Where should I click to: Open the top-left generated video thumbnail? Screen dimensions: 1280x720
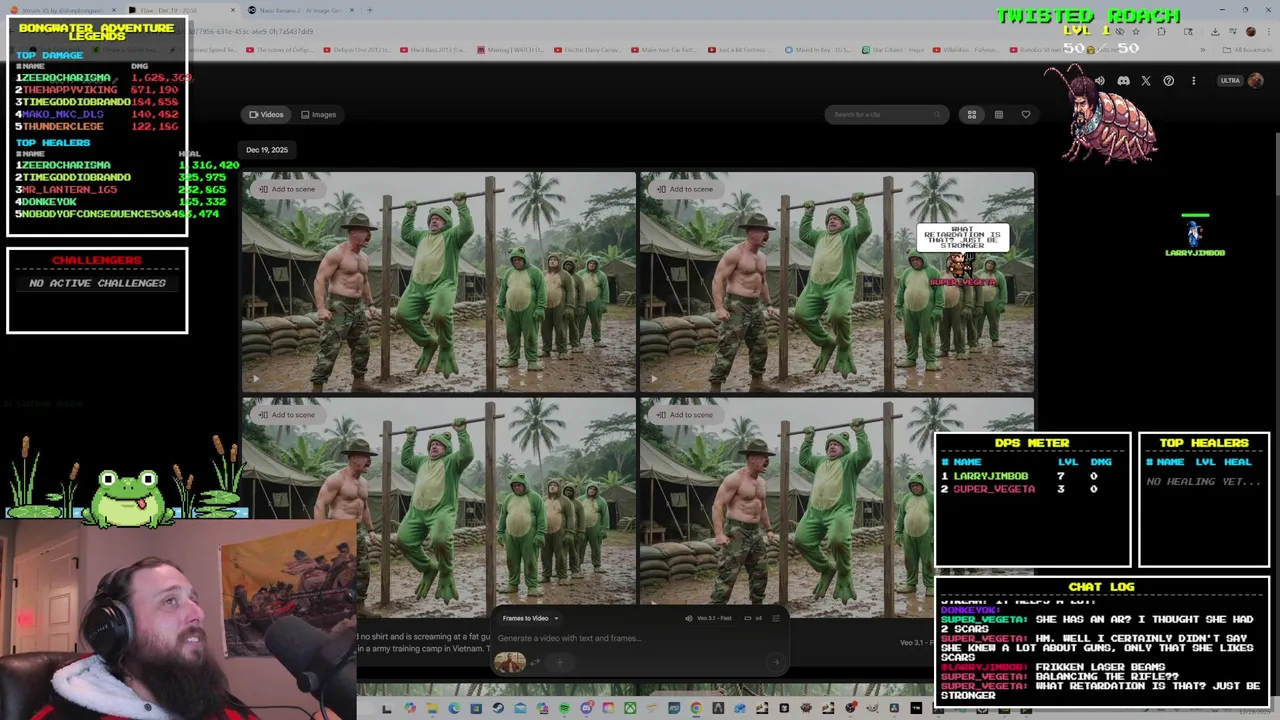click(x=438, y=282)
